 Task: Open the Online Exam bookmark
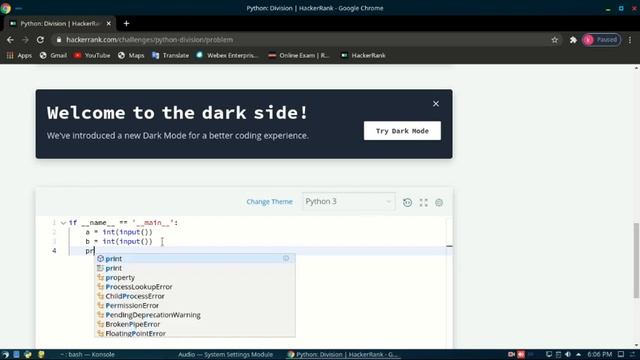298,55
